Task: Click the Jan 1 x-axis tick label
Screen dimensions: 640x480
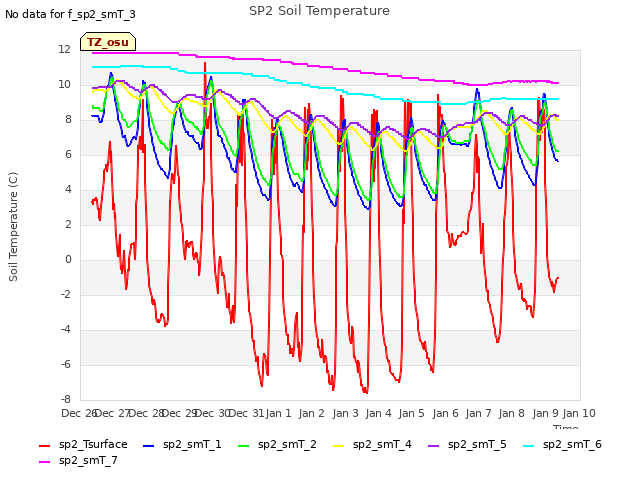Action: tap(279, 413)
